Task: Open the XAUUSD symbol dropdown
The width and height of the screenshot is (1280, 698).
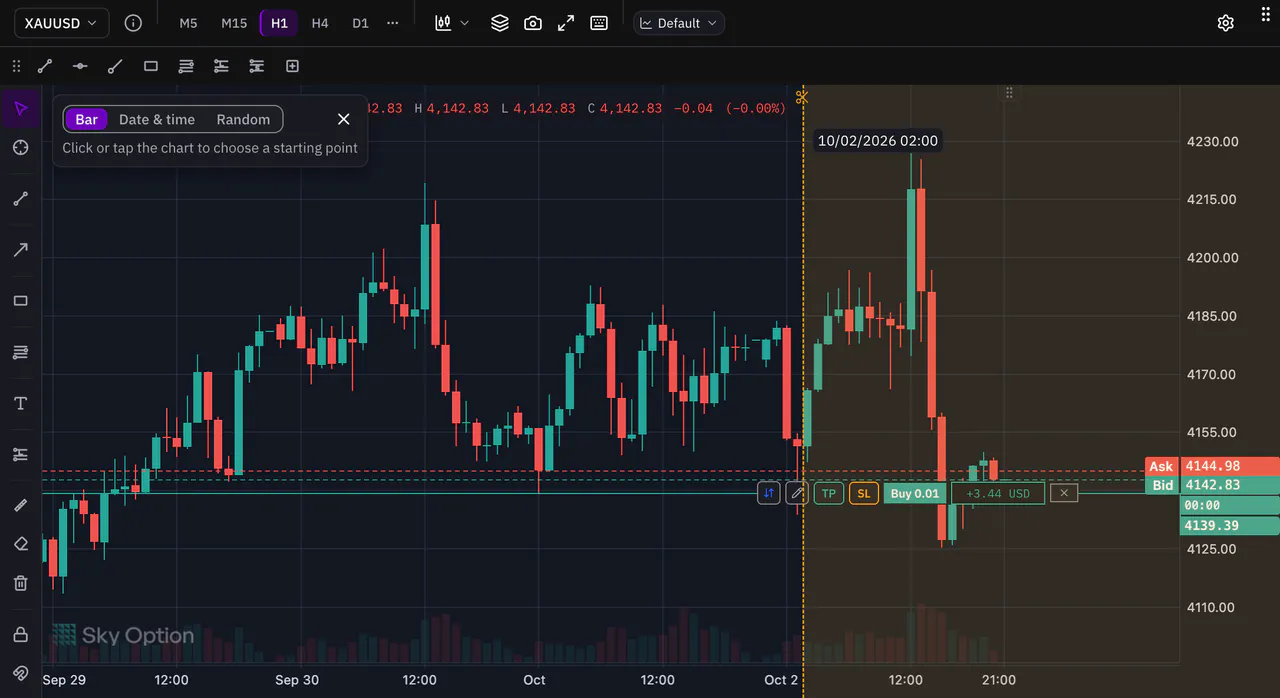Action: pos(61,23)
